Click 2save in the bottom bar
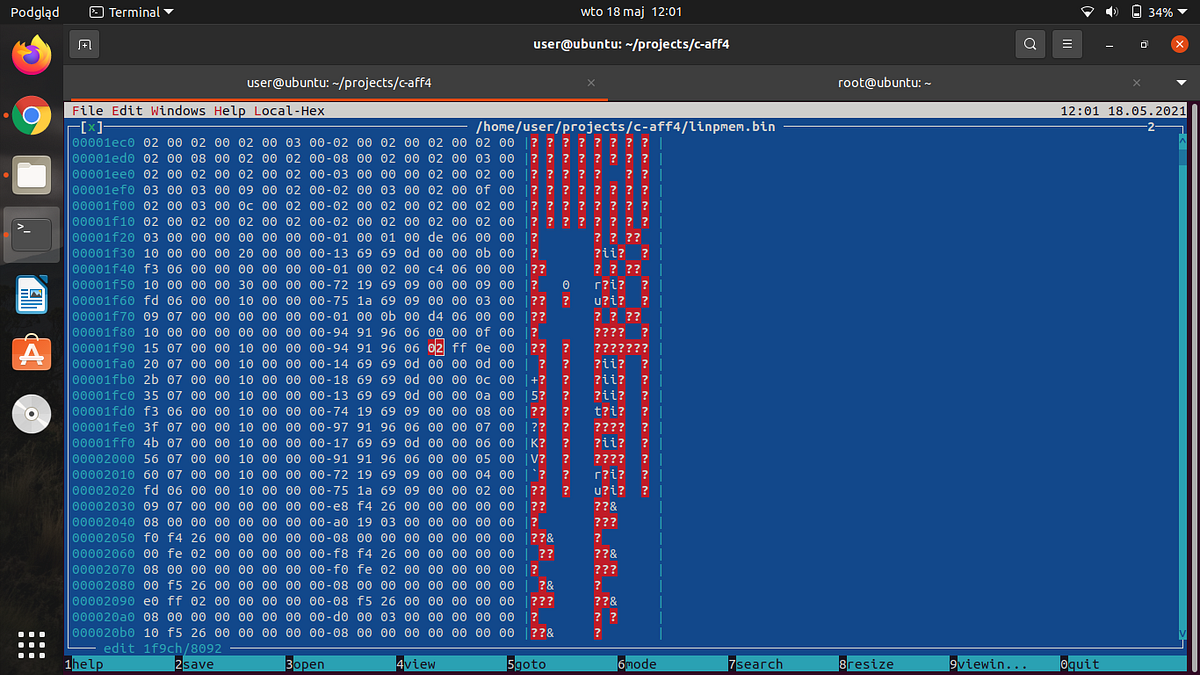Viewport: 1200px width, 675px height. click(195, 664)
